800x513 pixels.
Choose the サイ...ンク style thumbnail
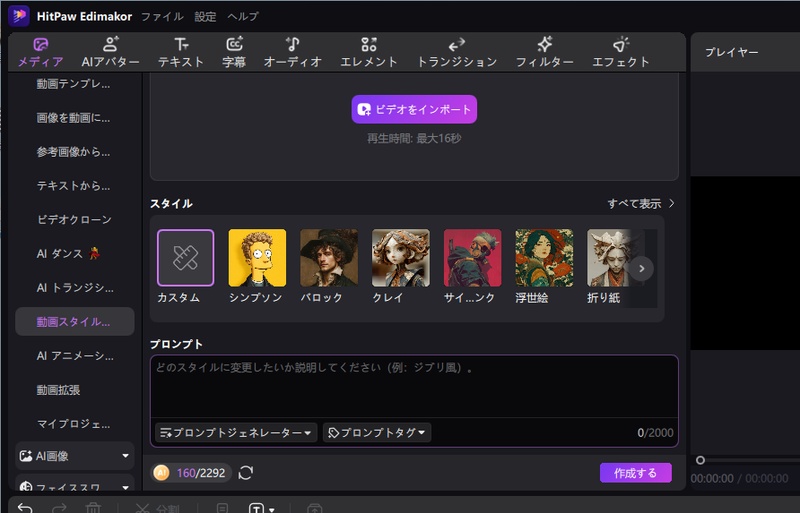[x=472, y=258]
